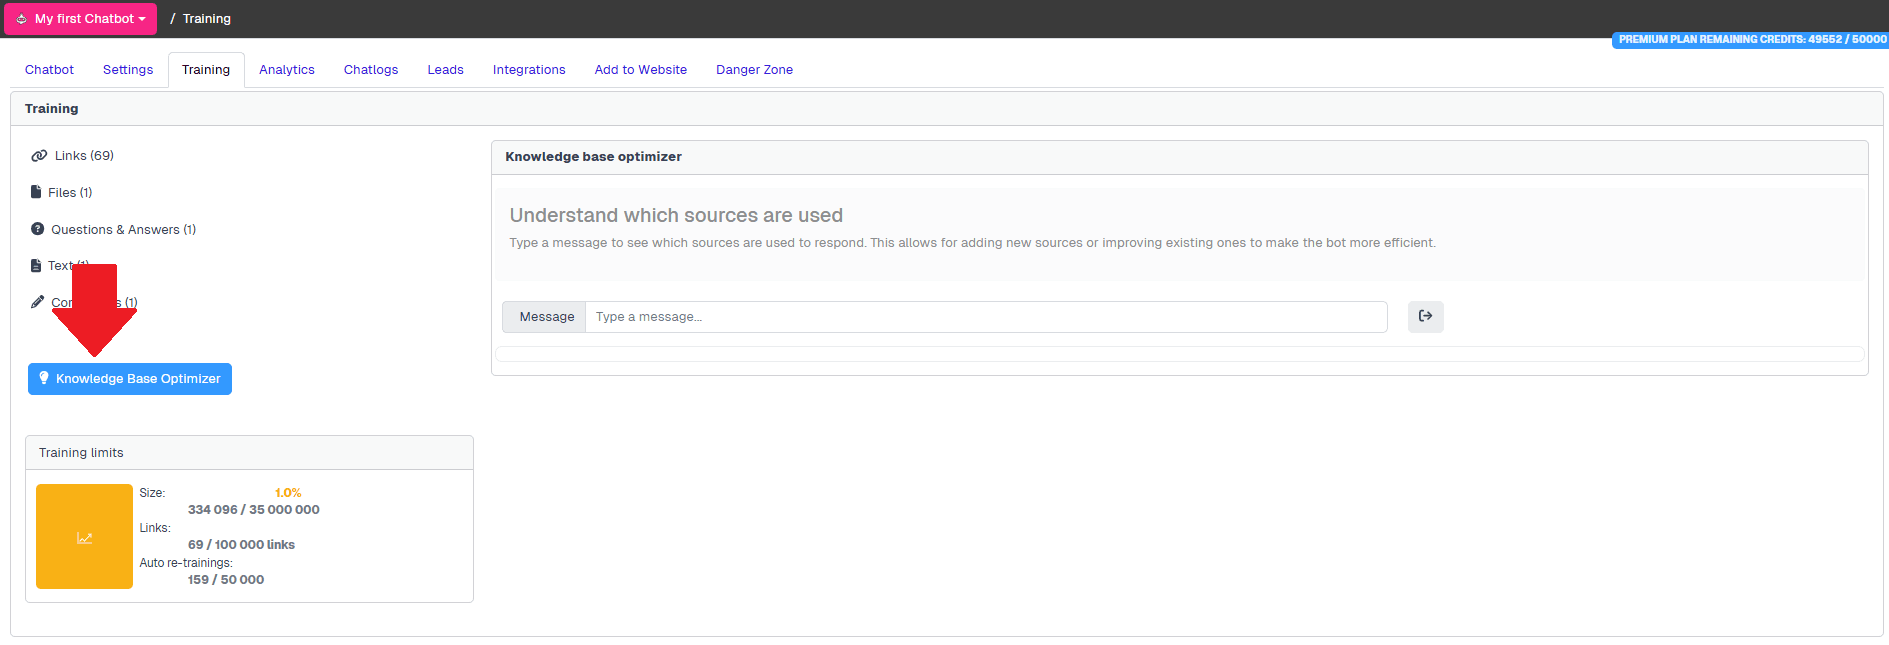Click the lightbulb icon on Knowledge Base Optimizer
1889x645 pixels.
pos(44,378)
